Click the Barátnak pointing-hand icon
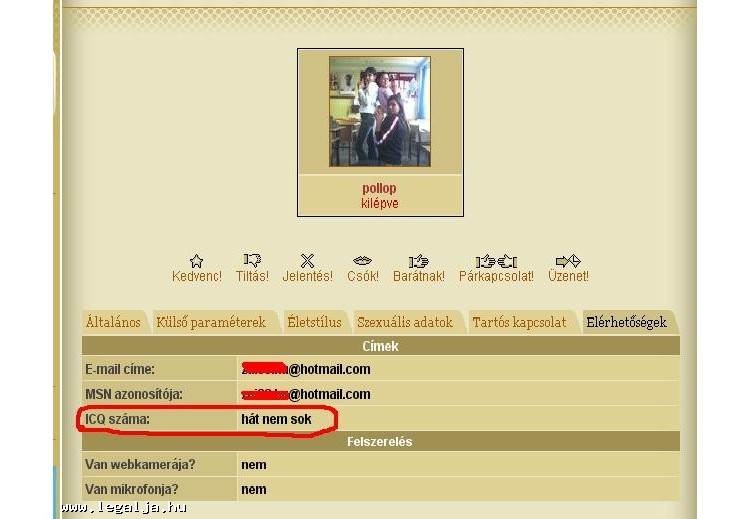The image size is (750, 519). point(419,261)
